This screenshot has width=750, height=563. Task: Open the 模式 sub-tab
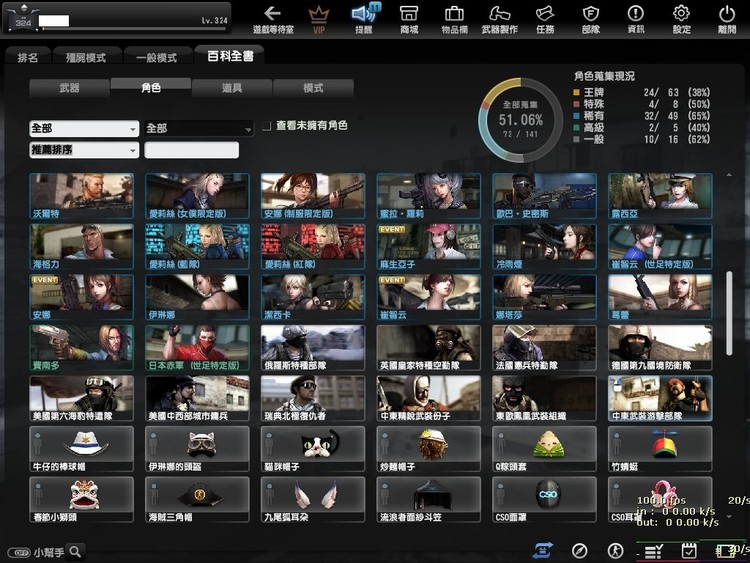point(313,88)
